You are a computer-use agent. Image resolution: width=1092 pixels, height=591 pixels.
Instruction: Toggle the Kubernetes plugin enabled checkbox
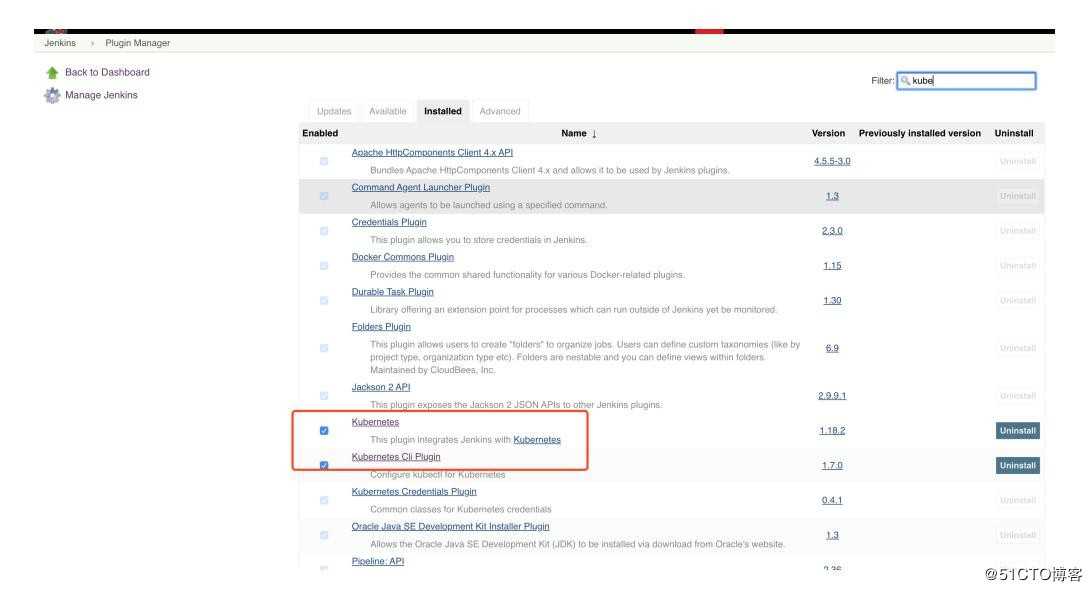[324, 431]
